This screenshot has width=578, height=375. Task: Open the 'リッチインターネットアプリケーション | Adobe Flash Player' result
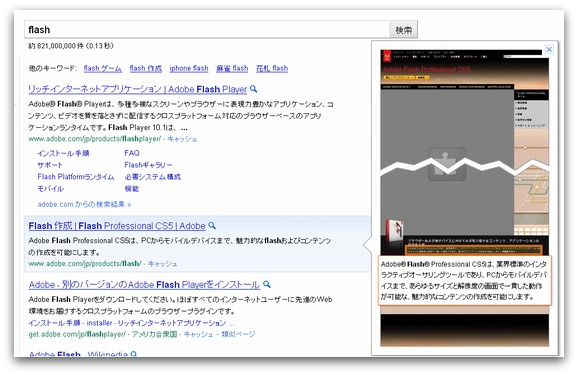click(x=137, y=89)
